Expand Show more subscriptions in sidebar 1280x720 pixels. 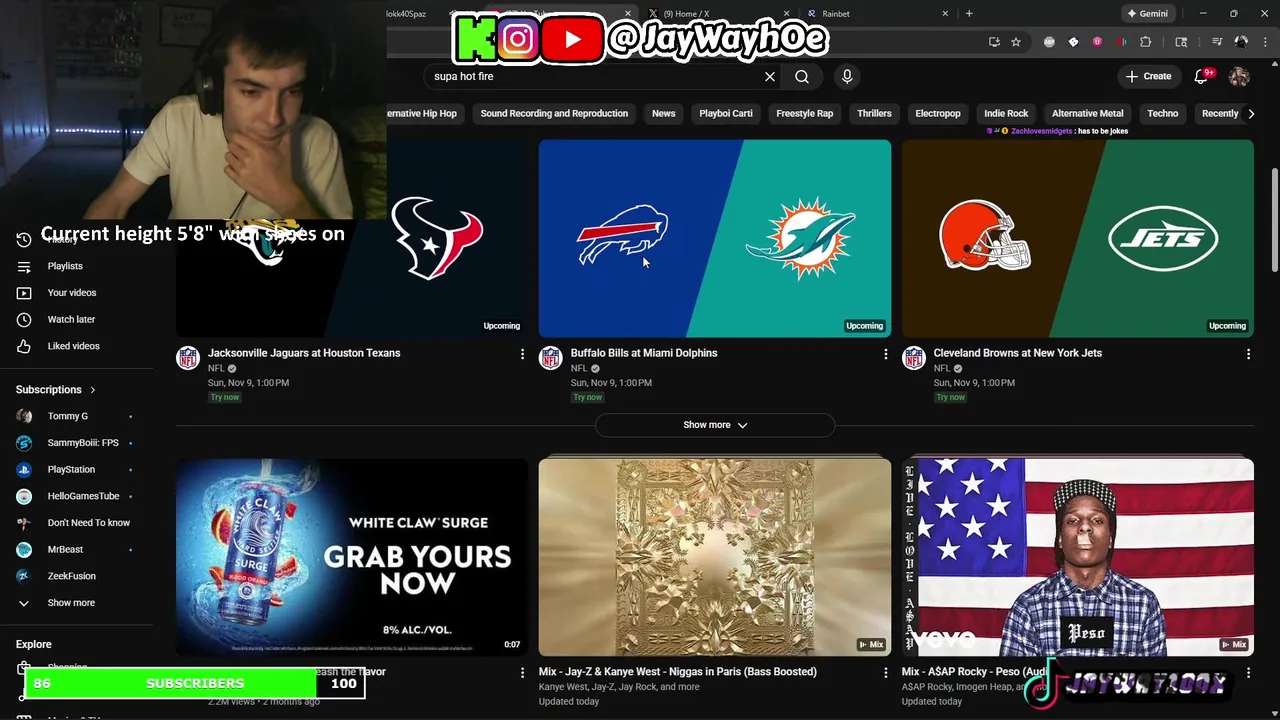(x=71, y=603)
